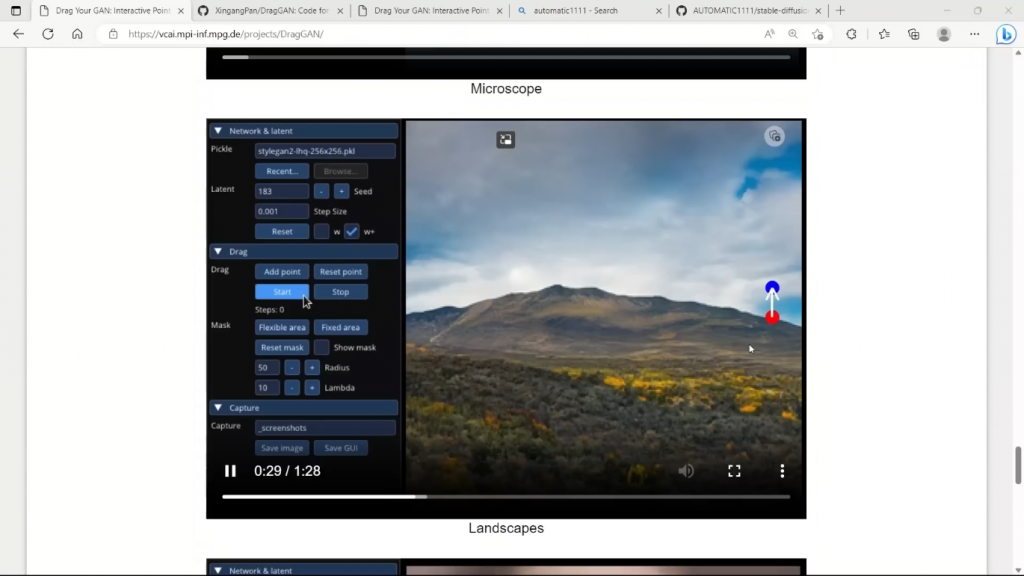The width and height of the screenshot is (1024, 576).
Task: Click the Capture _screenshots path field
Action: (x=325, y=428)
